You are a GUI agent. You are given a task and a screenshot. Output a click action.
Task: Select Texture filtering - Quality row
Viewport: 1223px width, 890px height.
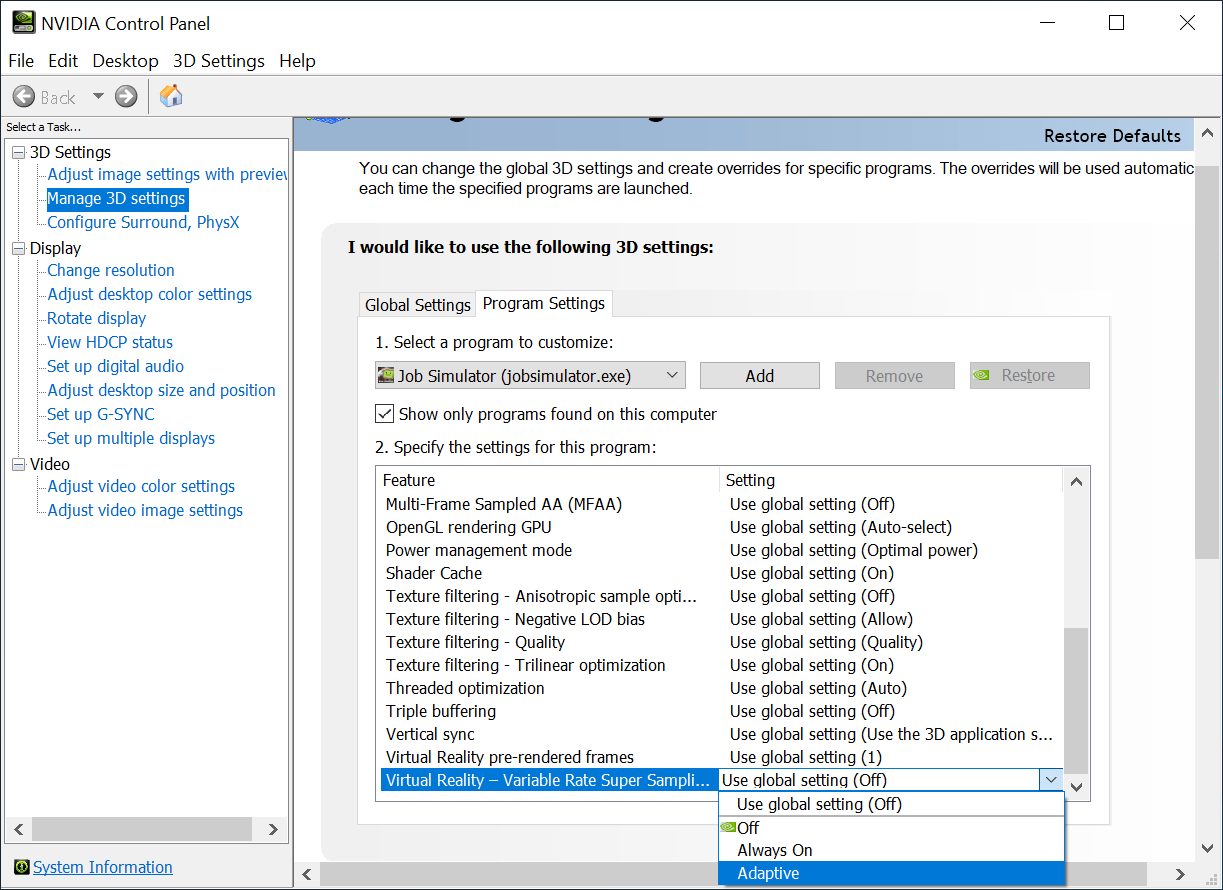pyautogui.click(x=720, y=642)
